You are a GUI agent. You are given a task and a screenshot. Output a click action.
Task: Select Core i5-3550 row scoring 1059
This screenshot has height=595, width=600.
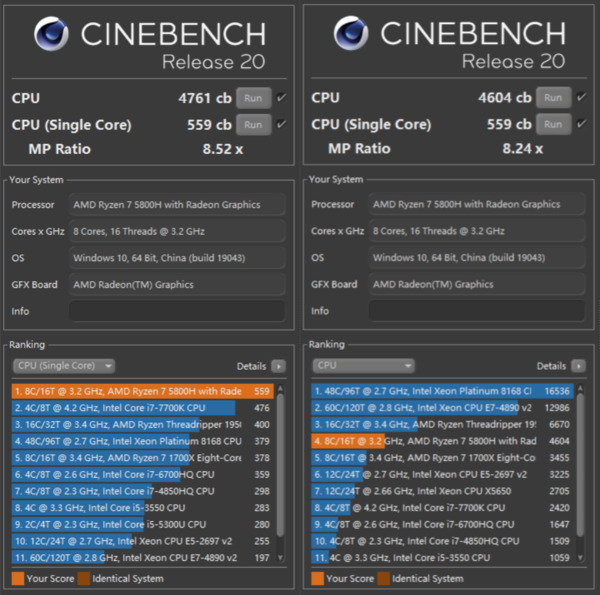pos(442,558)
